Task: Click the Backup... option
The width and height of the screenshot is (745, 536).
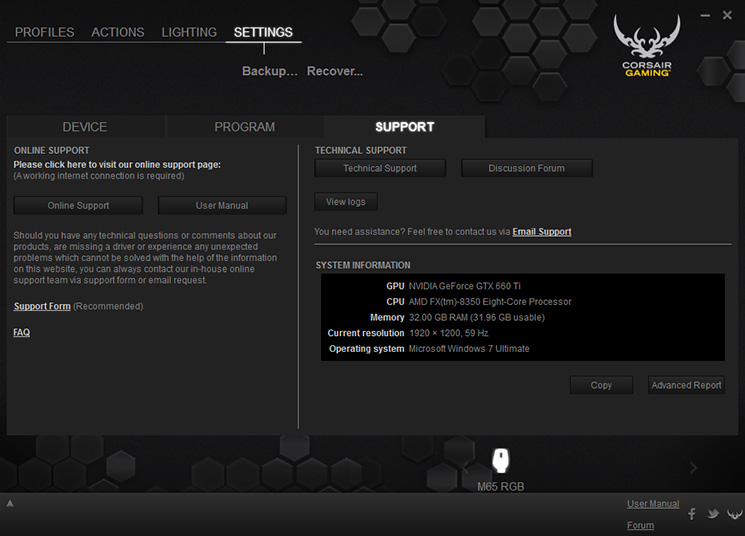Action: (x=269, y=71)
